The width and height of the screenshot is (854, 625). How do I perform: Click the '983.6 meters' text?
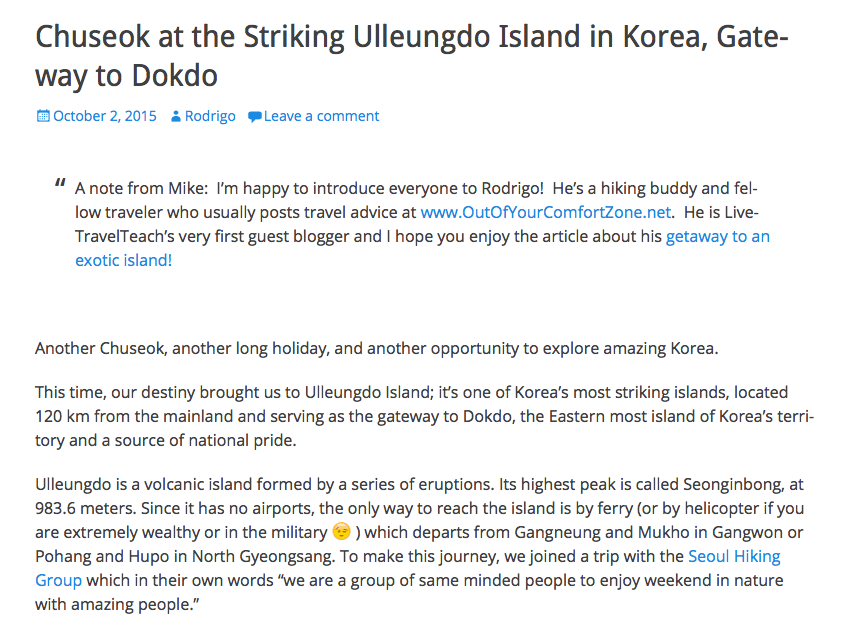point(86,508)
